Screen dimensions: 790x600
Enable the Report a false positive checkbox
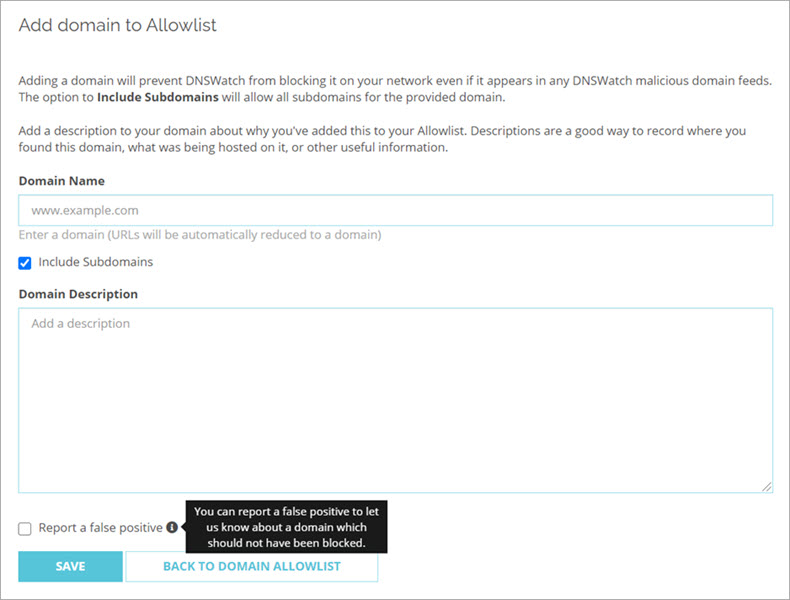tap(25, 528)
